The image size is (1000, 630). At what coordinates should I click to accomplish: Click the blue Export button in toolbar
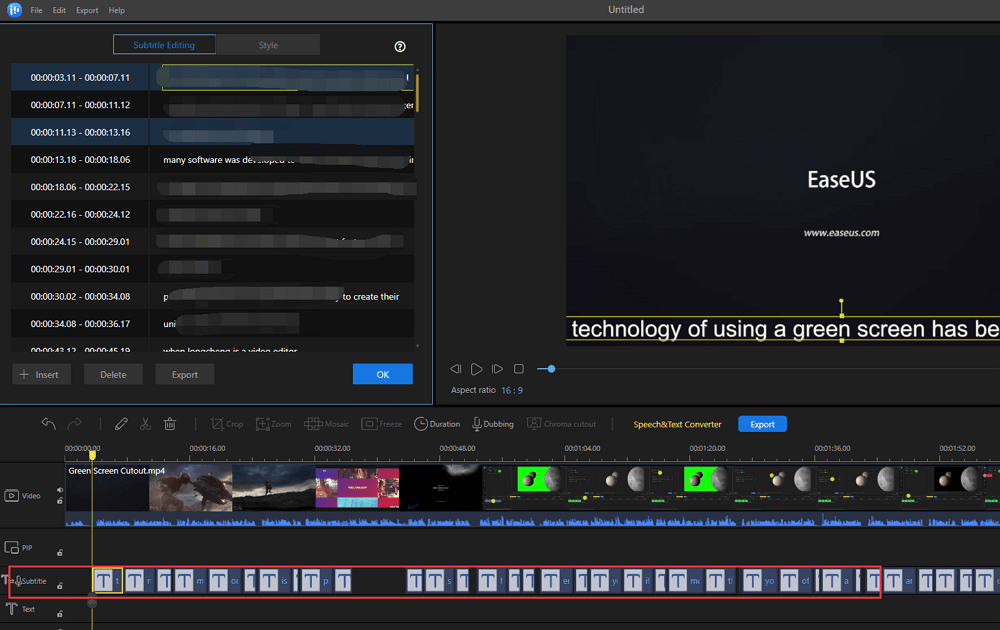(762, 424)
